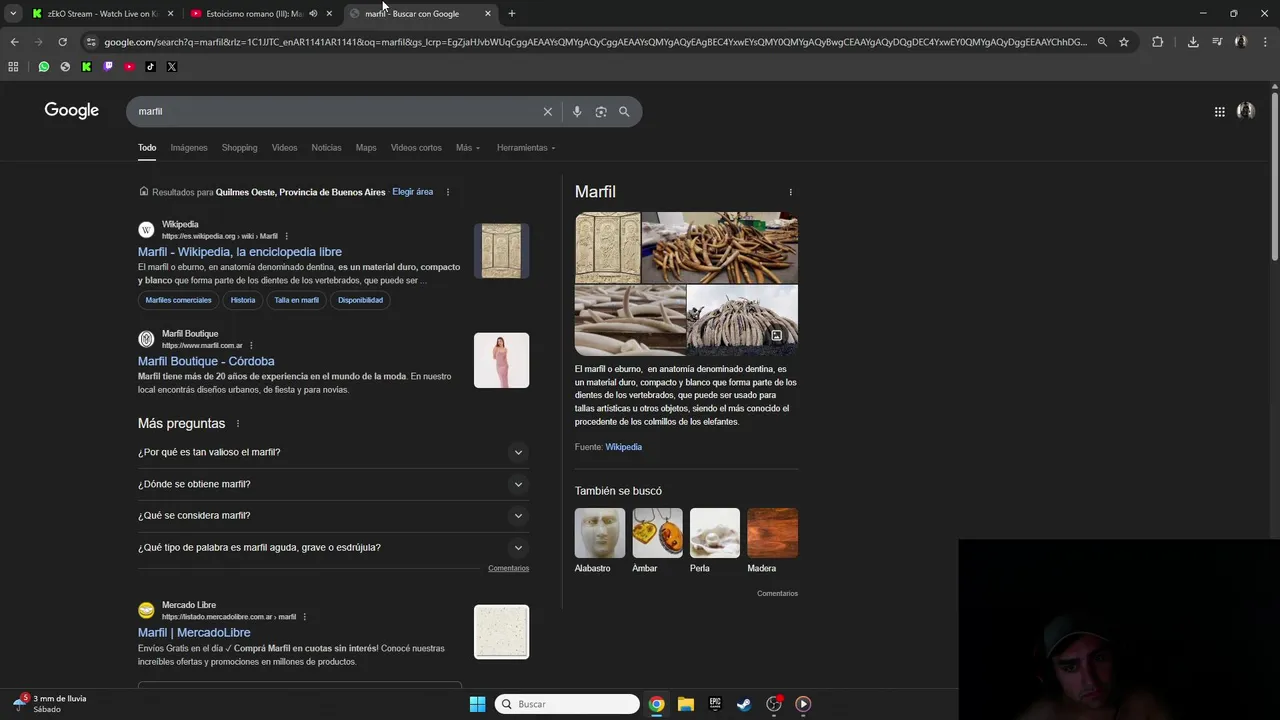Start voice search with microphone icon
1280x720 pixels.
(x=577, y=112)
